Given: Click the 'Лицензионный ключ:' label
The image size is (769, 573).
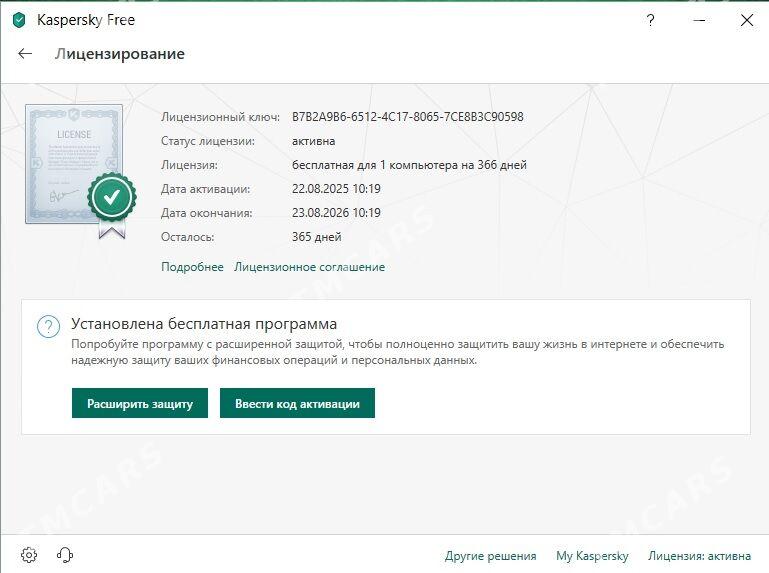Looking at the screenshot, I should coord(220,117).
